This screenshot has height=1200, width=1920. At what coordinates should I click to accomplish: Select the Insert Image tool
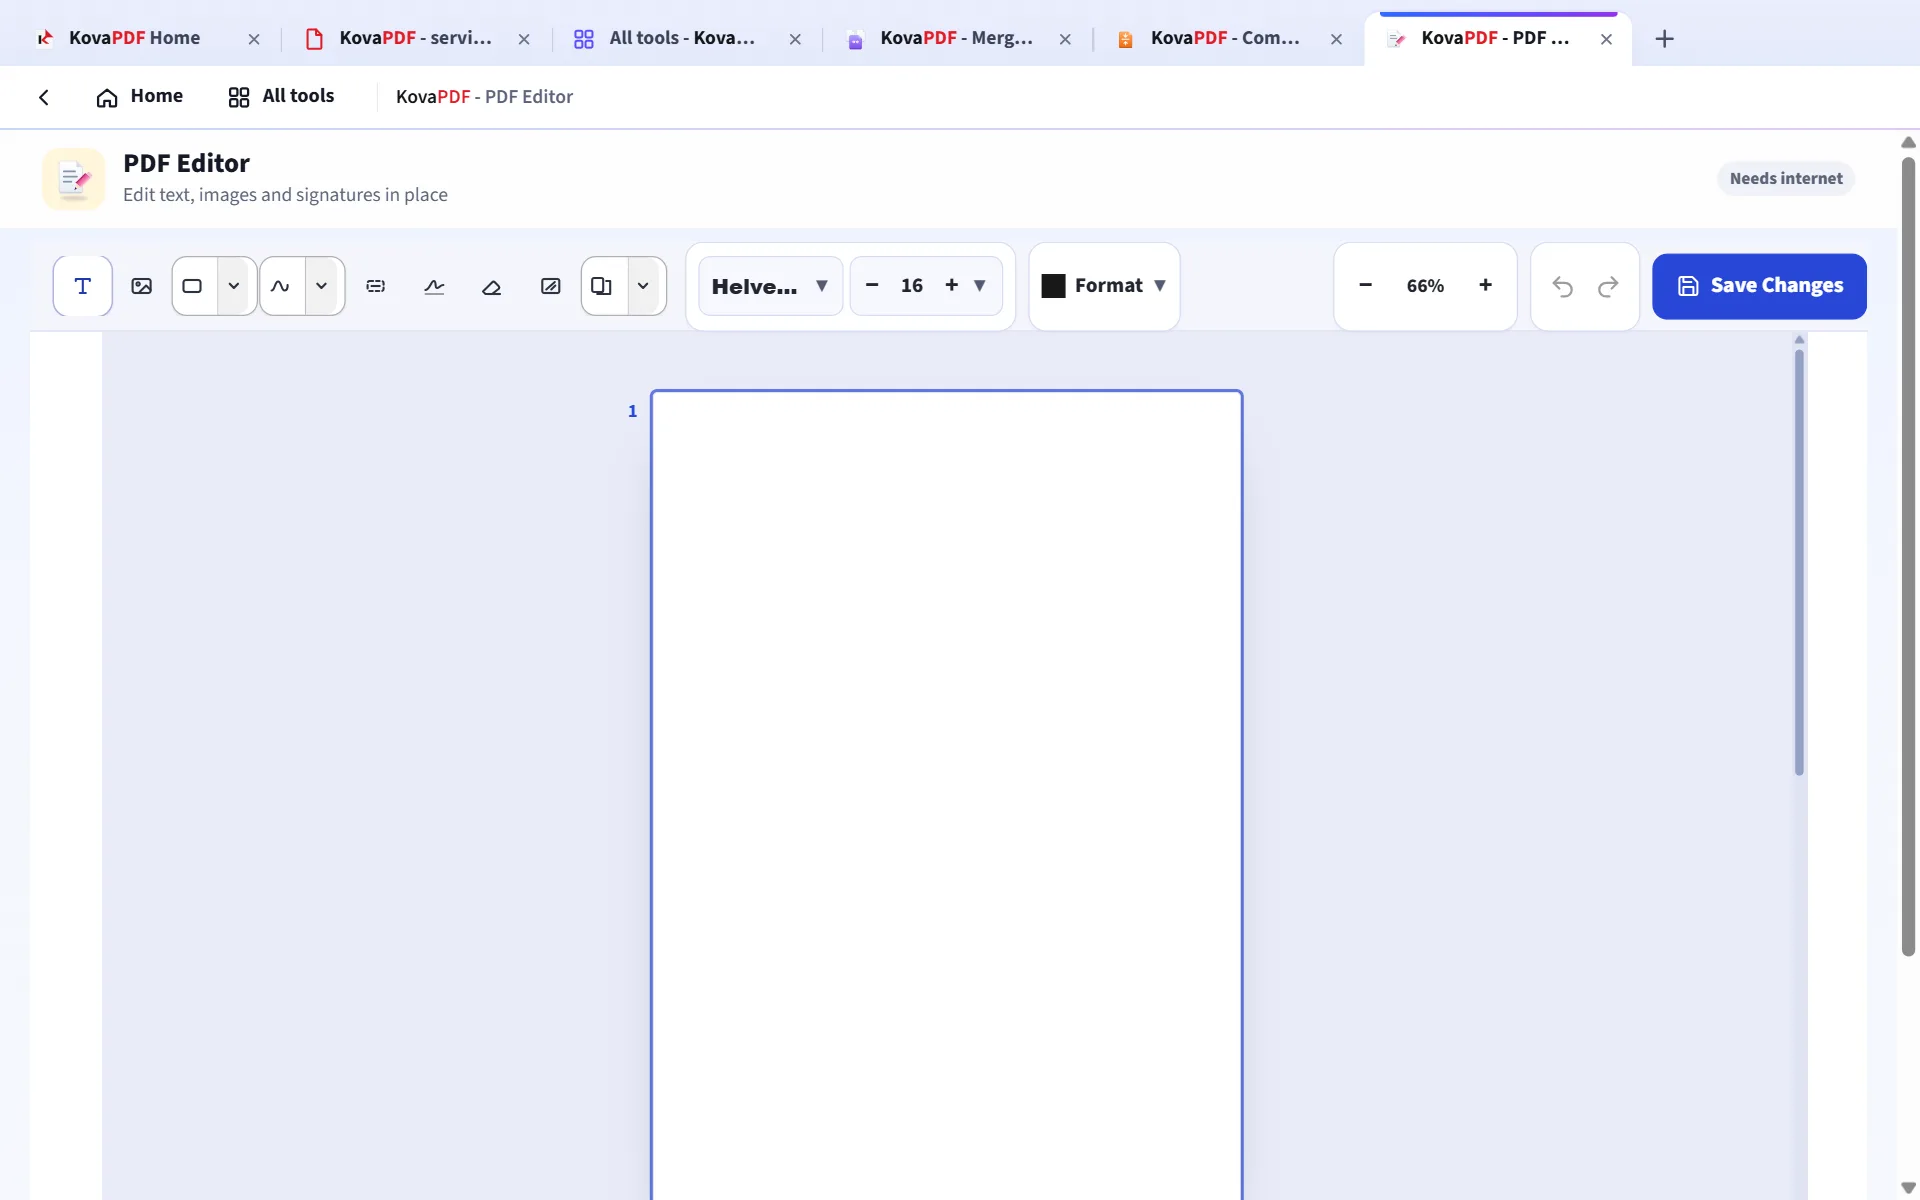click(142, 286)
